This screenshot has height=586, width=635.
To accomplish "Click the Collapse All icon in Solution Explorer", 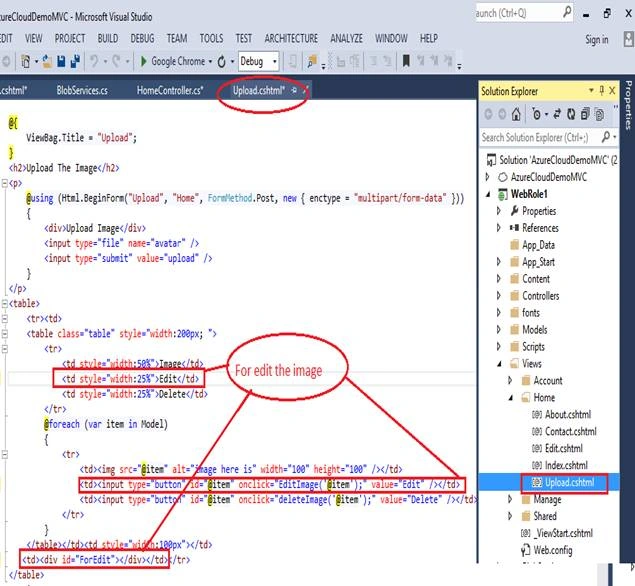I will click(585, 115).
